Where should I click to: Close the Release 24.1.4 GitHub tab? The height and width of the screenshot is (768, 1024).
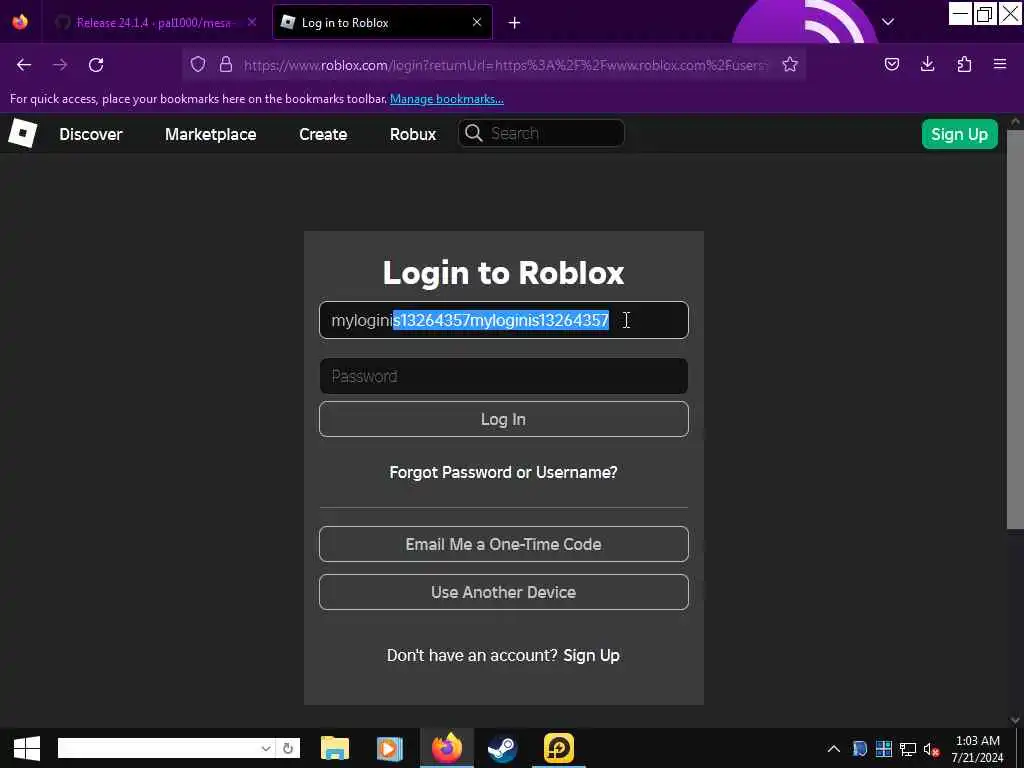[x=251, y=22]
